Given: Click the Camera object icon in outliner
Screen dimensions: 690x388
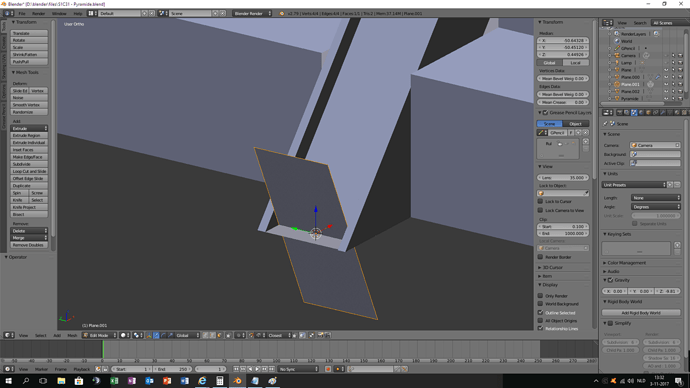Looking at the screenshot, I should 617,55.
